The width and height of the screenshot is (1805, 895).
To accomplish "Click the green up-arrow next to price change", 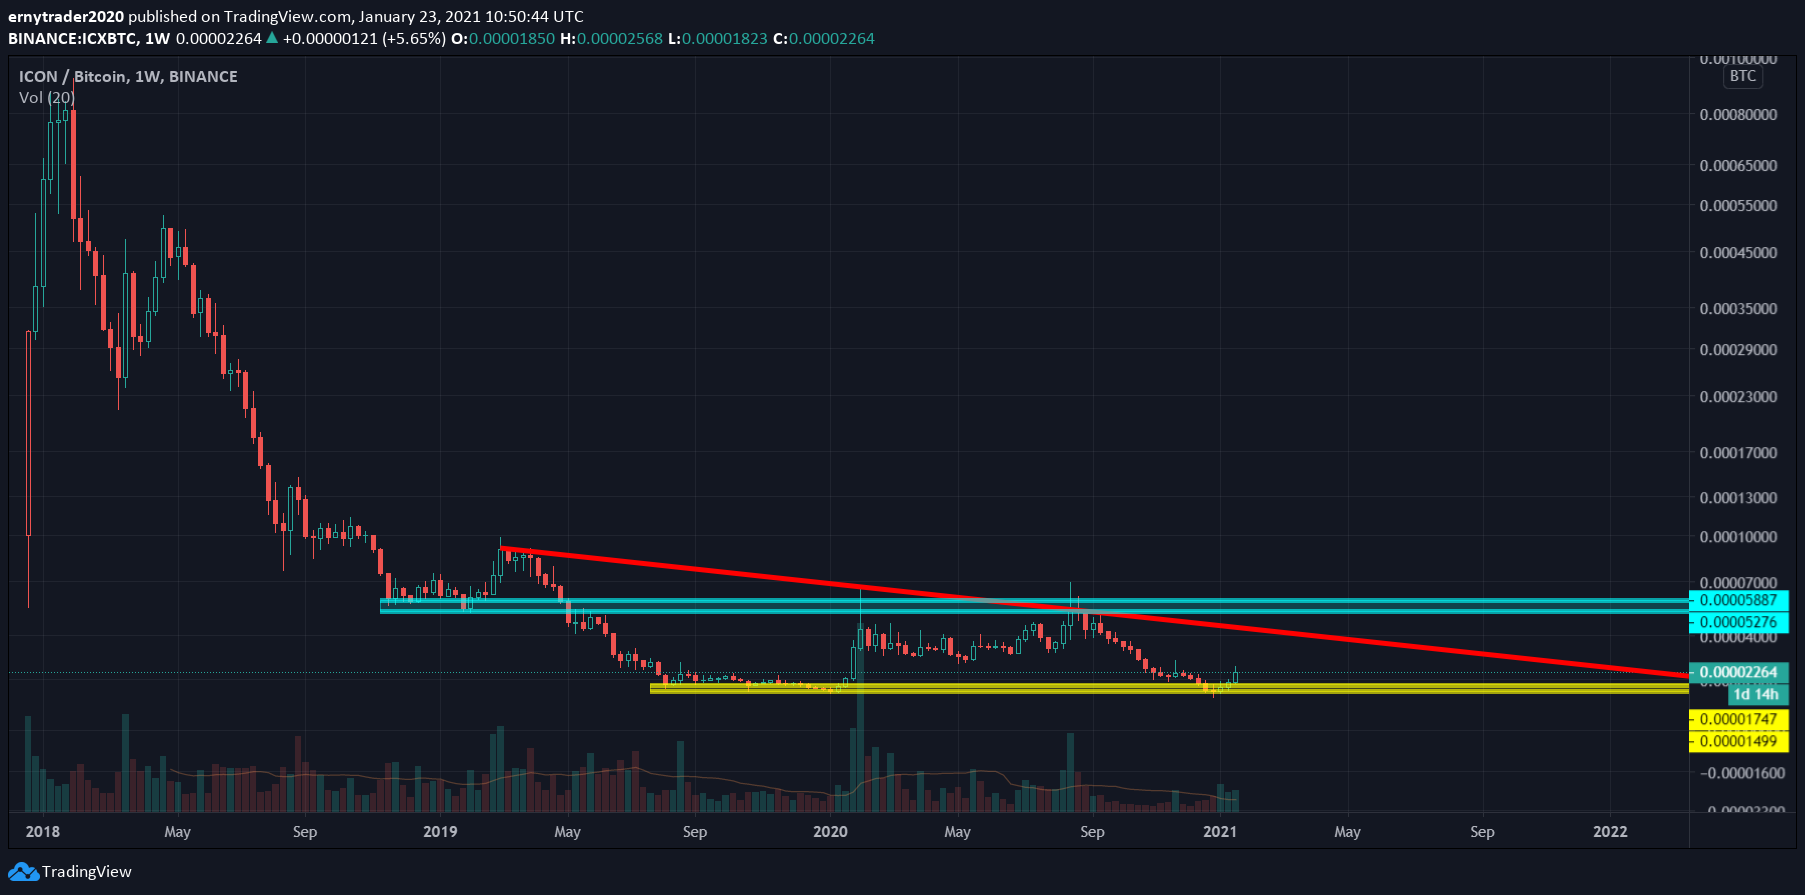I will pos(271,38).
